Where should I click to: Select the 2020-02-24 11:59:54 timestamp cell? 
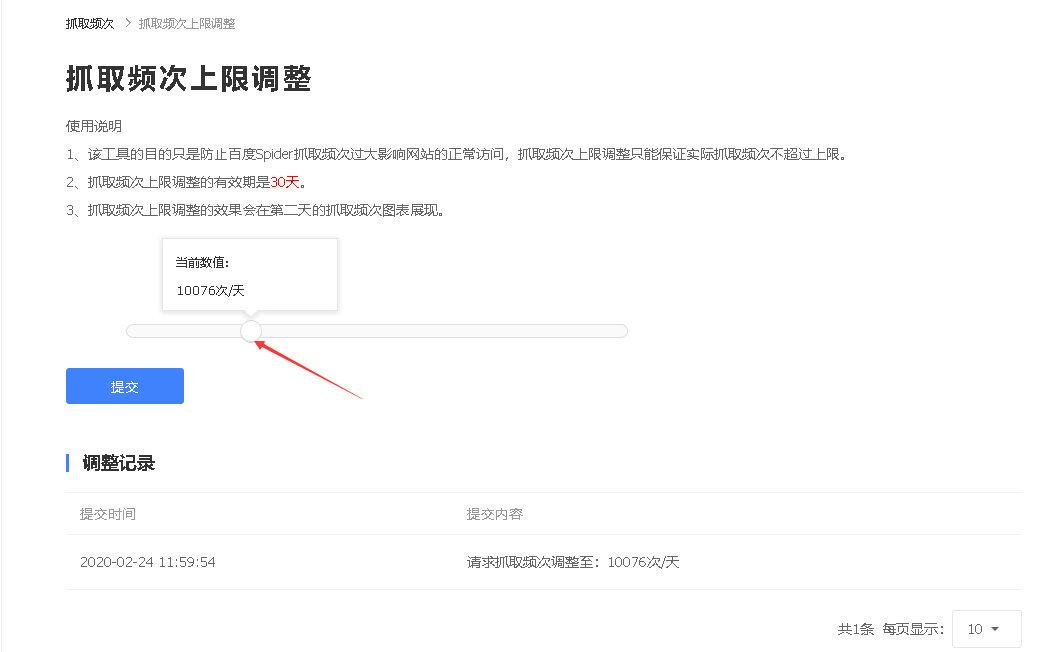(x=147, y=562)
